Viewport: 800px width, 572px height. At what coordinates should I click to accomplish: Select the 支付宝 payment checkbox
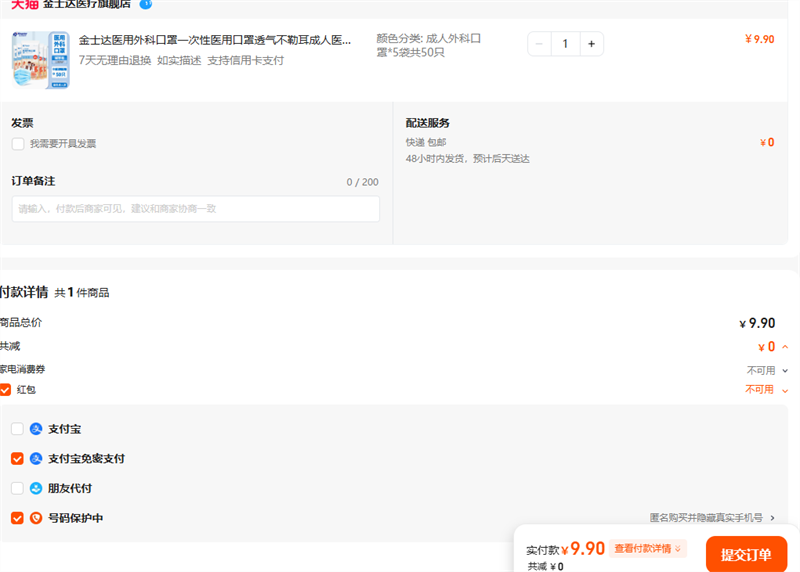(17, 429)
